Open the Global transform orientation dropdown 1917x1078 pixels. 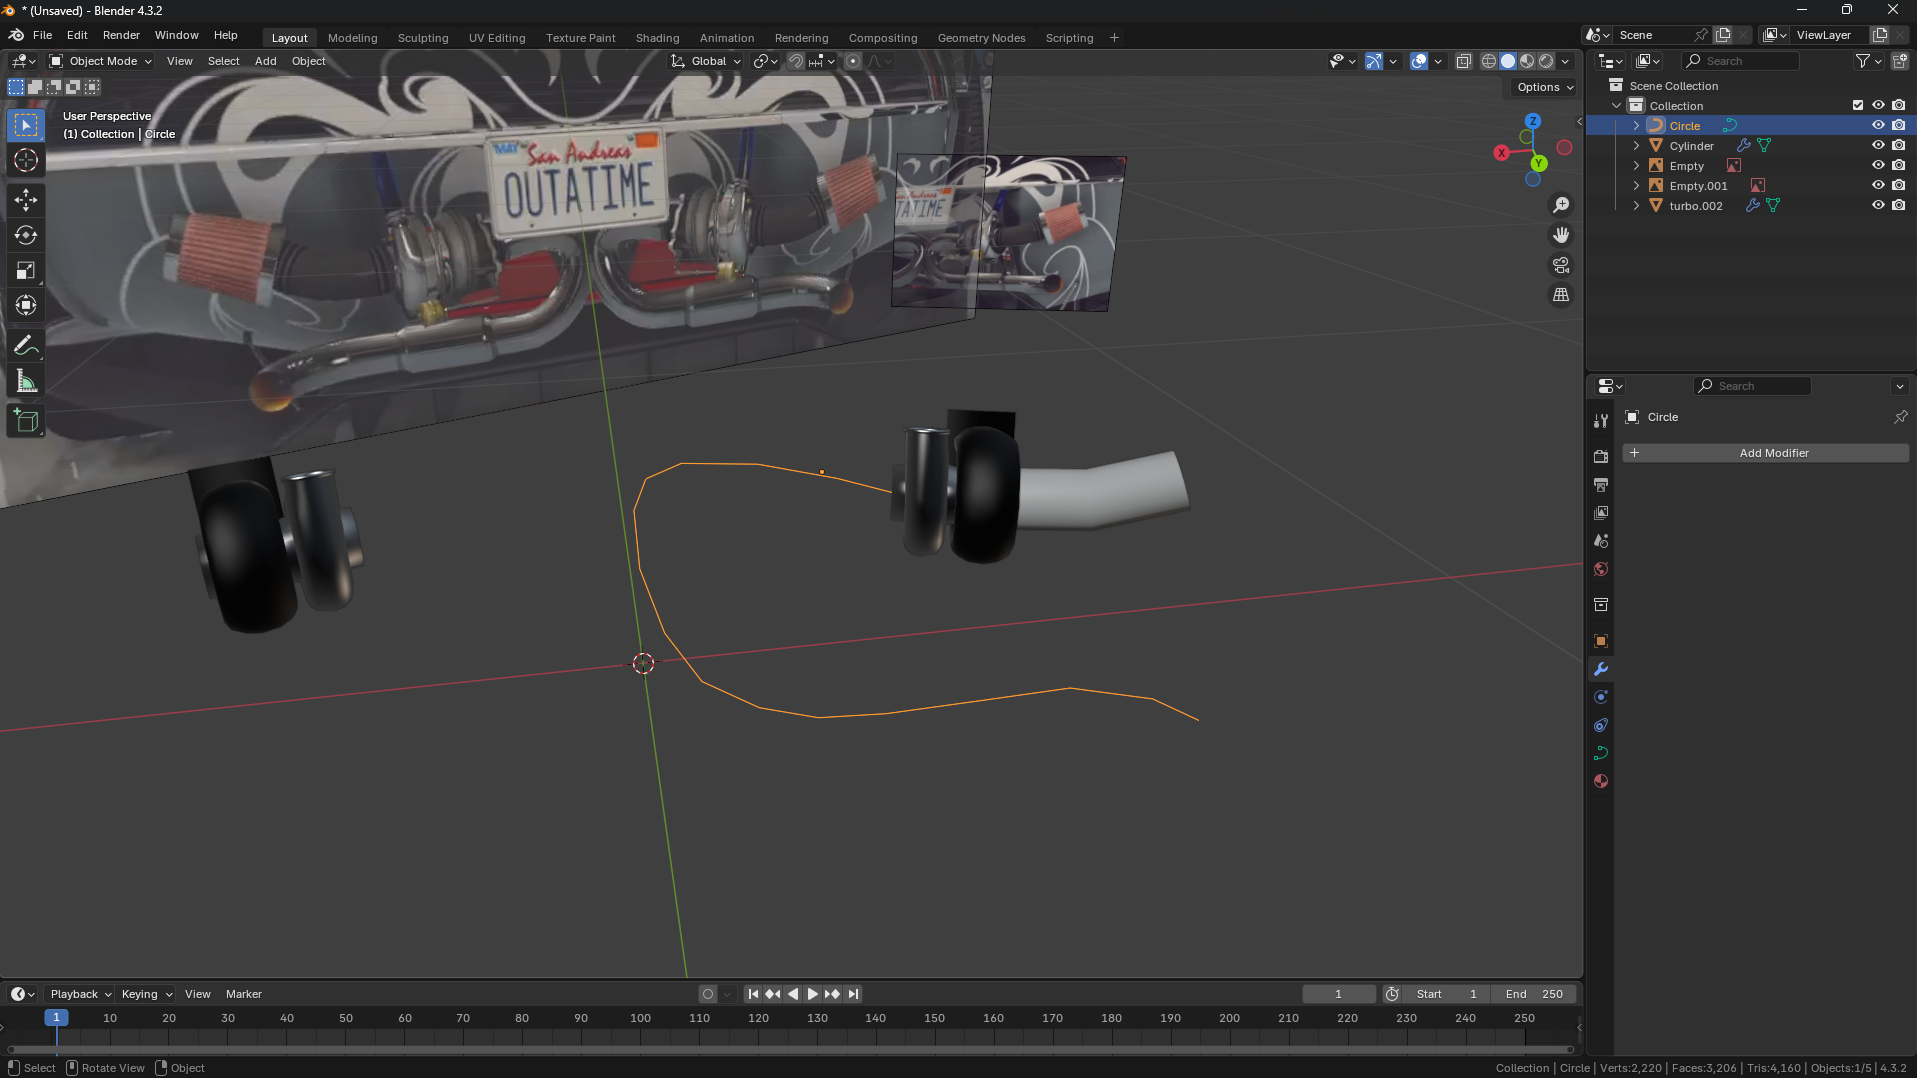pyautogui.click(x=707, y=61)
